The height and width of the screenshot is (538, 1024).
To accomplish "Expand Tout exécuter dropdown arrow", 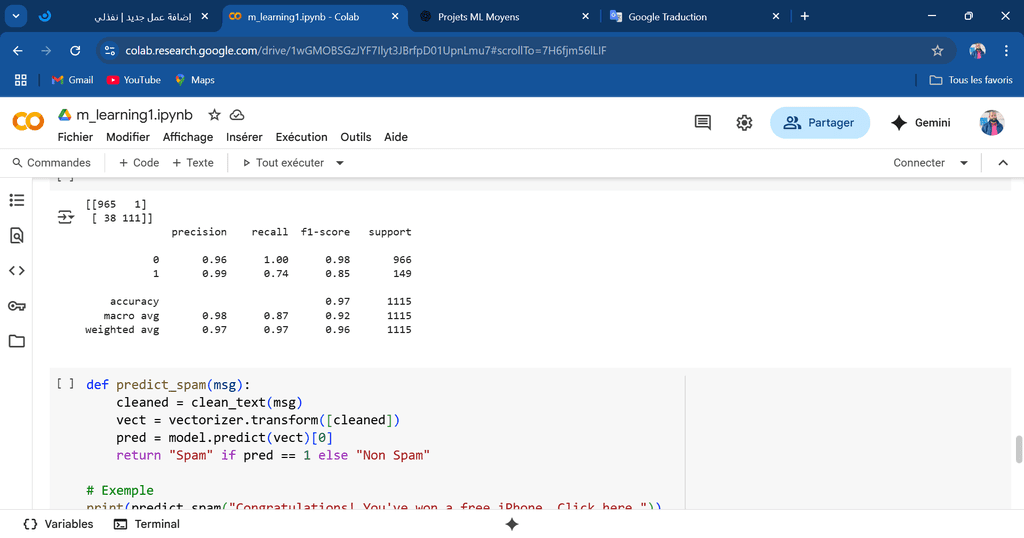I will [340, 163].
